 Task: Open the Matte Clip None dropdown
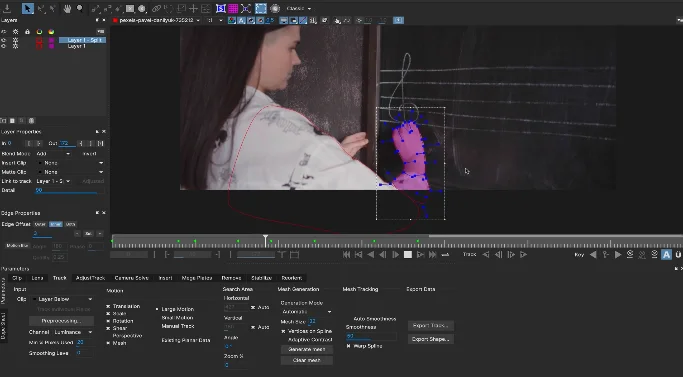coord(70,172)
